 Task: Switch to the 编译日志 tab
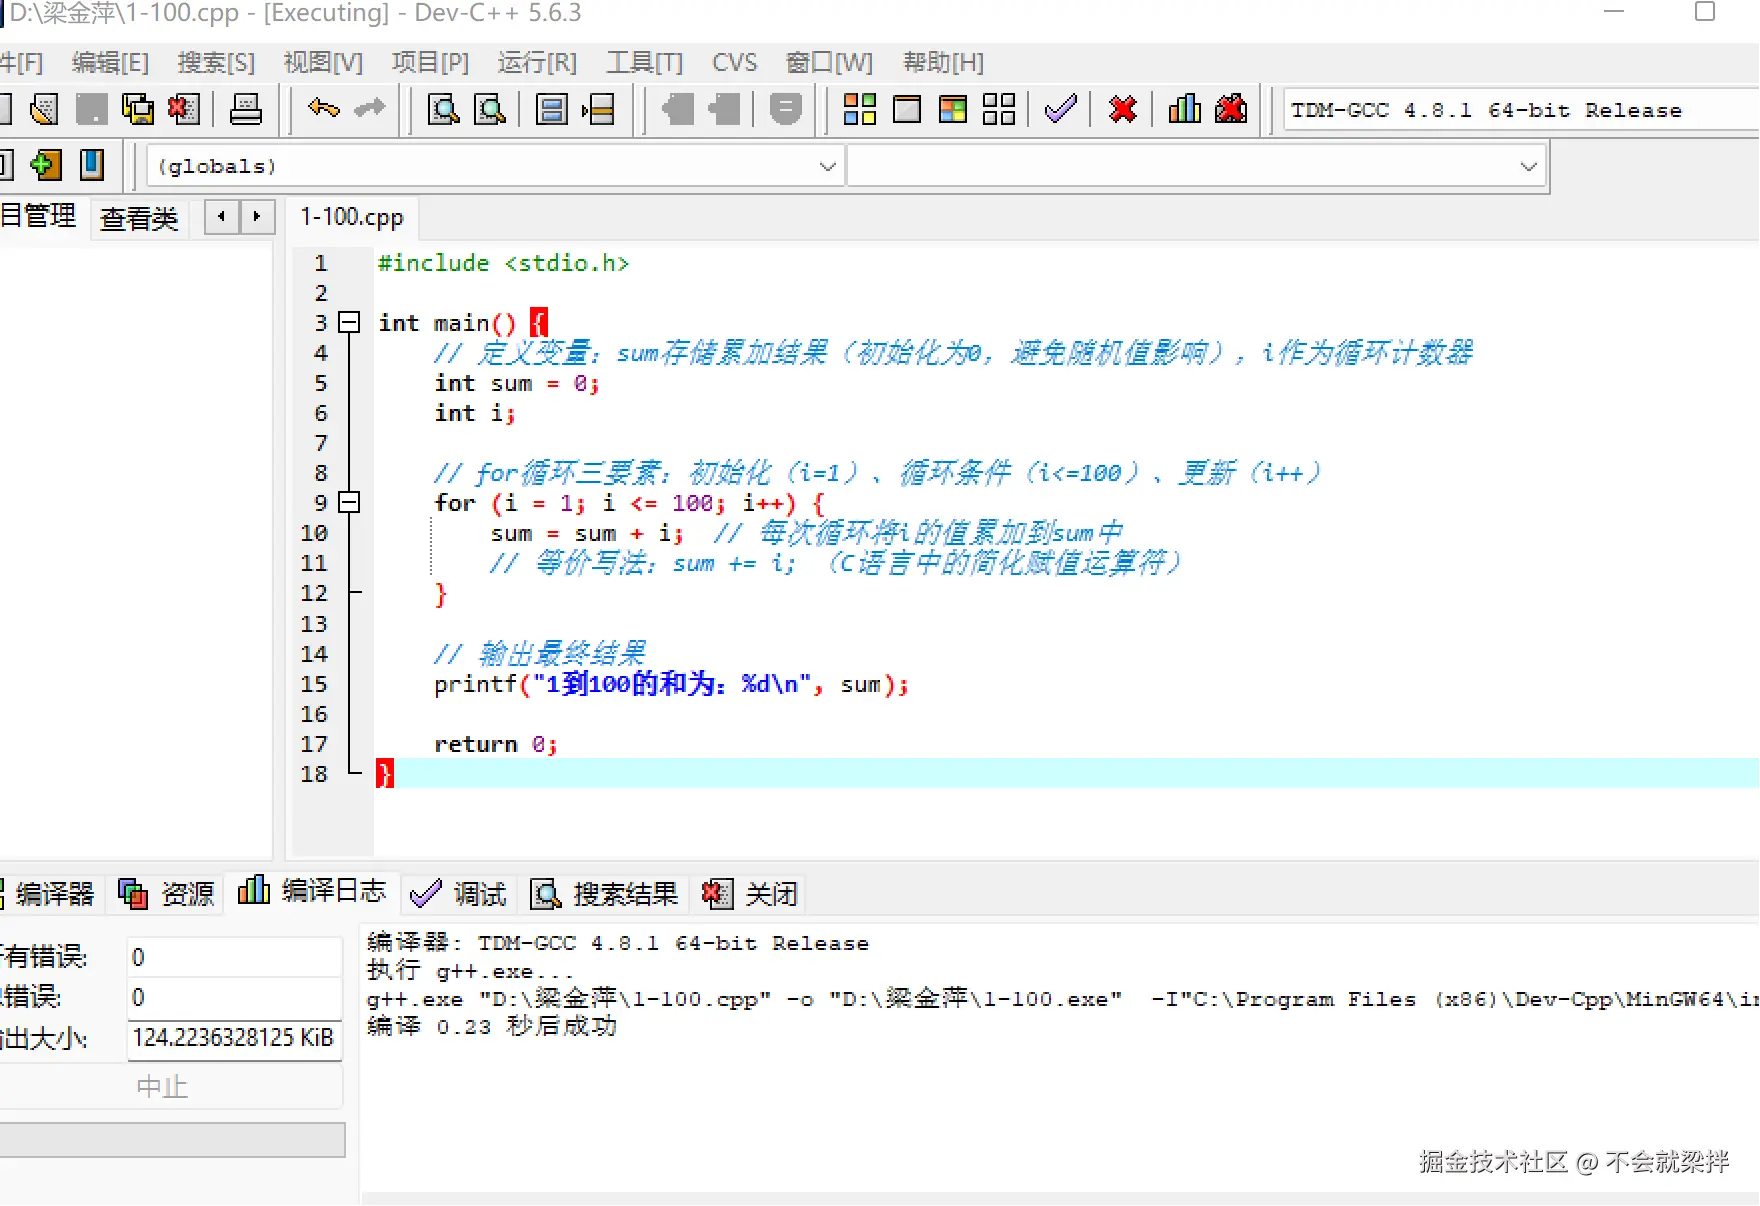coord(312,890)
